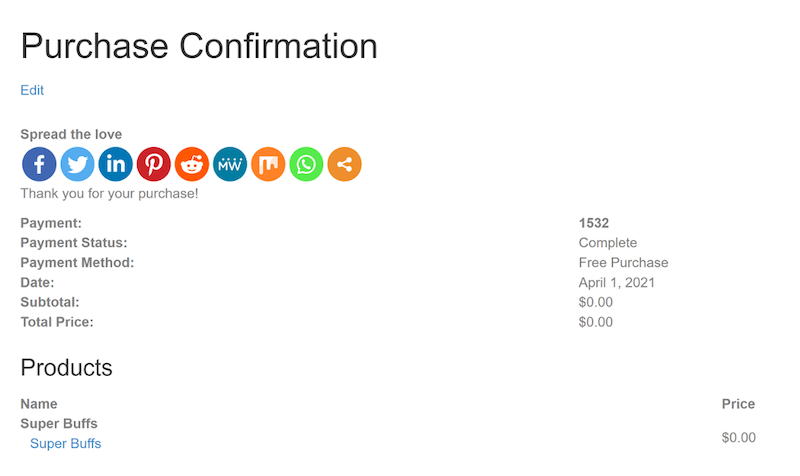
Task: Post to Reddit via alien icon
Action: point(192,164)
